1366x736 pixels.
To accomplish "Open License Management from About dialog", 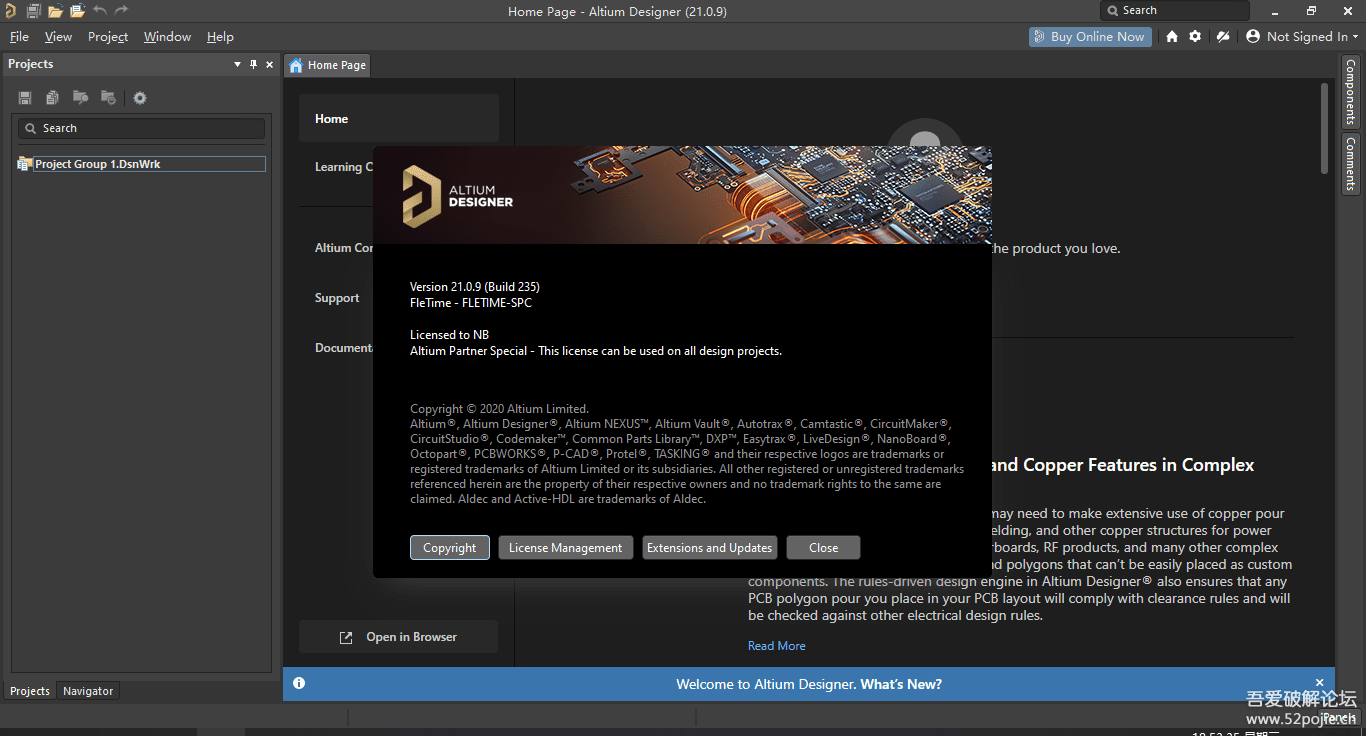I will click(x=565, y=547).
